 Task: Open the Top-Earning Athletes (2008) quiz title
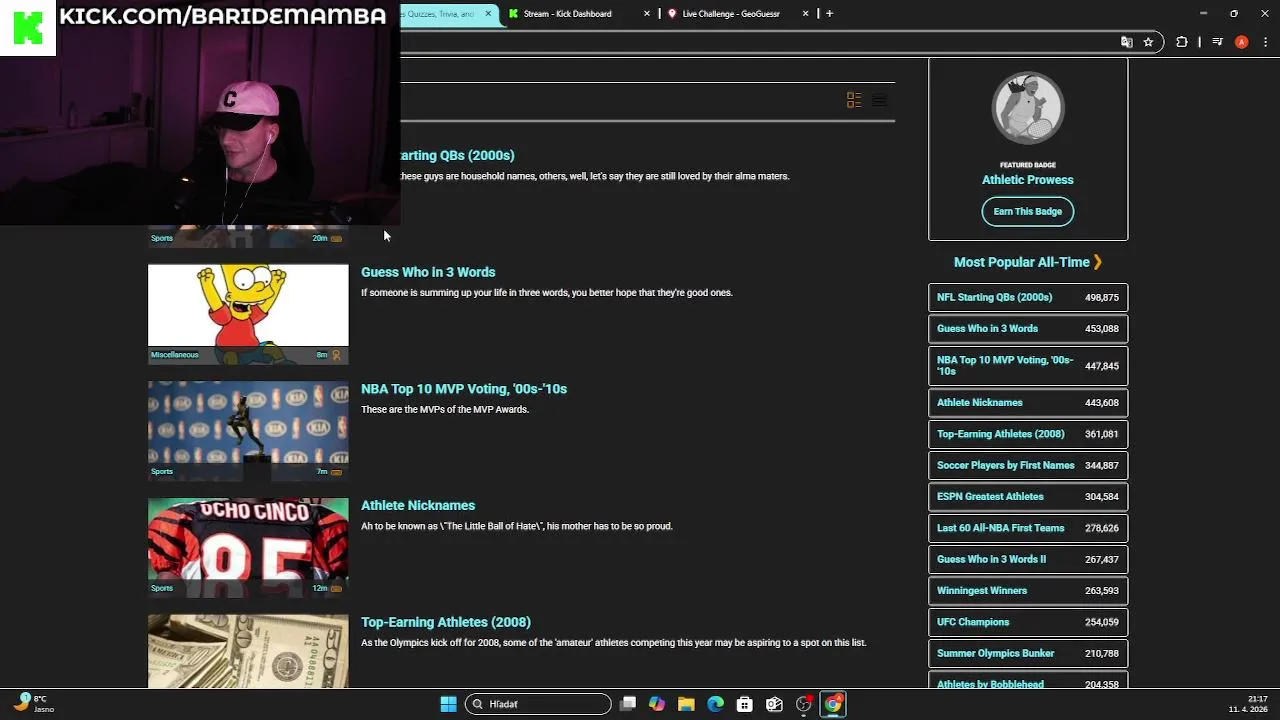pyautogui.click(x=446, y=622)
